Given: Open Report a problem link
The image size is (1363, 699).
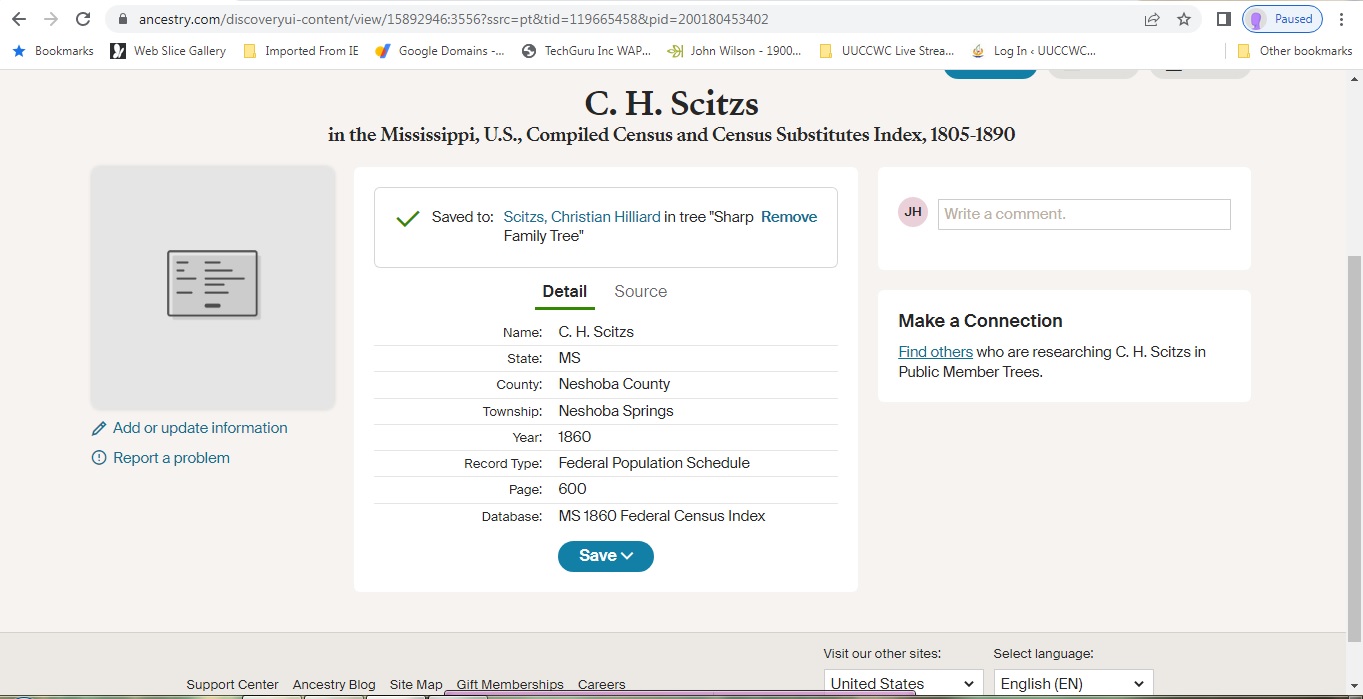Looking at the screenshot, I should (171, 458).
